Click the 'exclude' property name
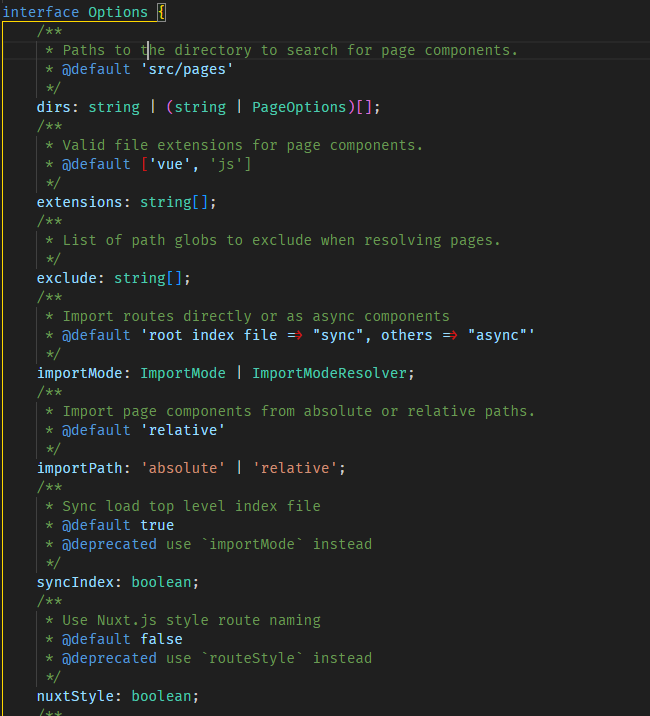This screenshot has width=650, height=716. point(67,278)
